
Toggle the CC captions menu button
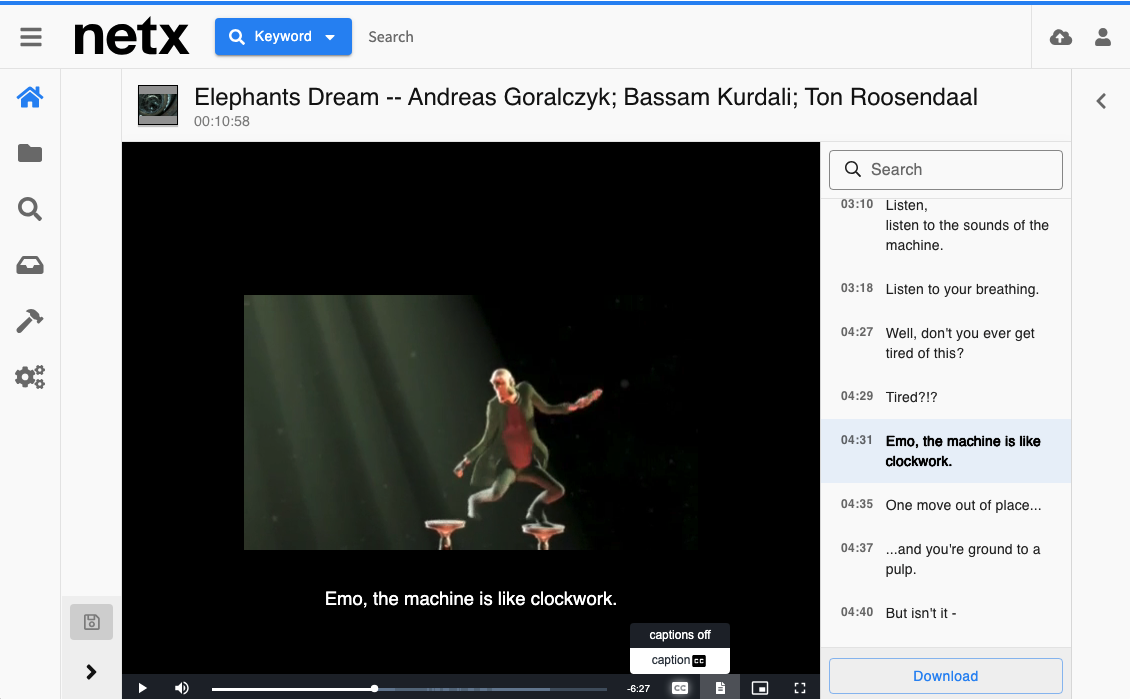point(680,688)
